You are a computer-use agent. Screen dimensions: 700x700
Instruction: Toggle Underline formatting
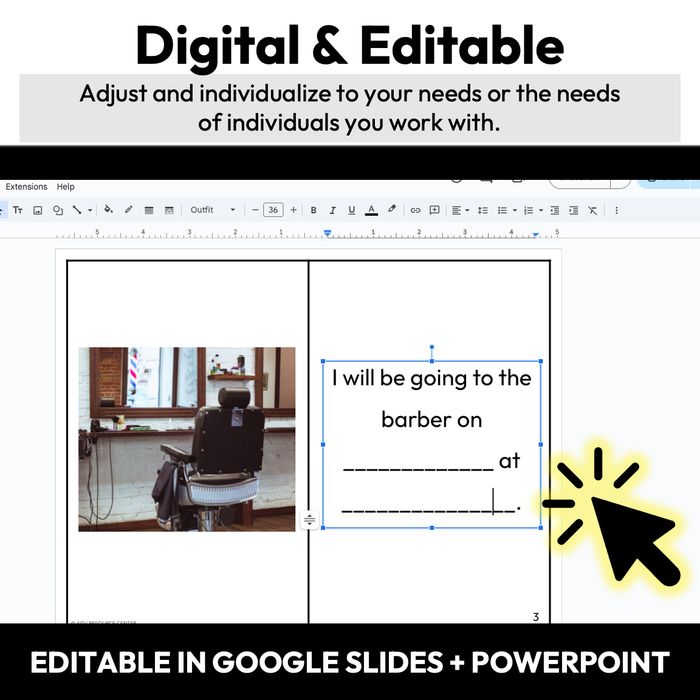point(351,210)
